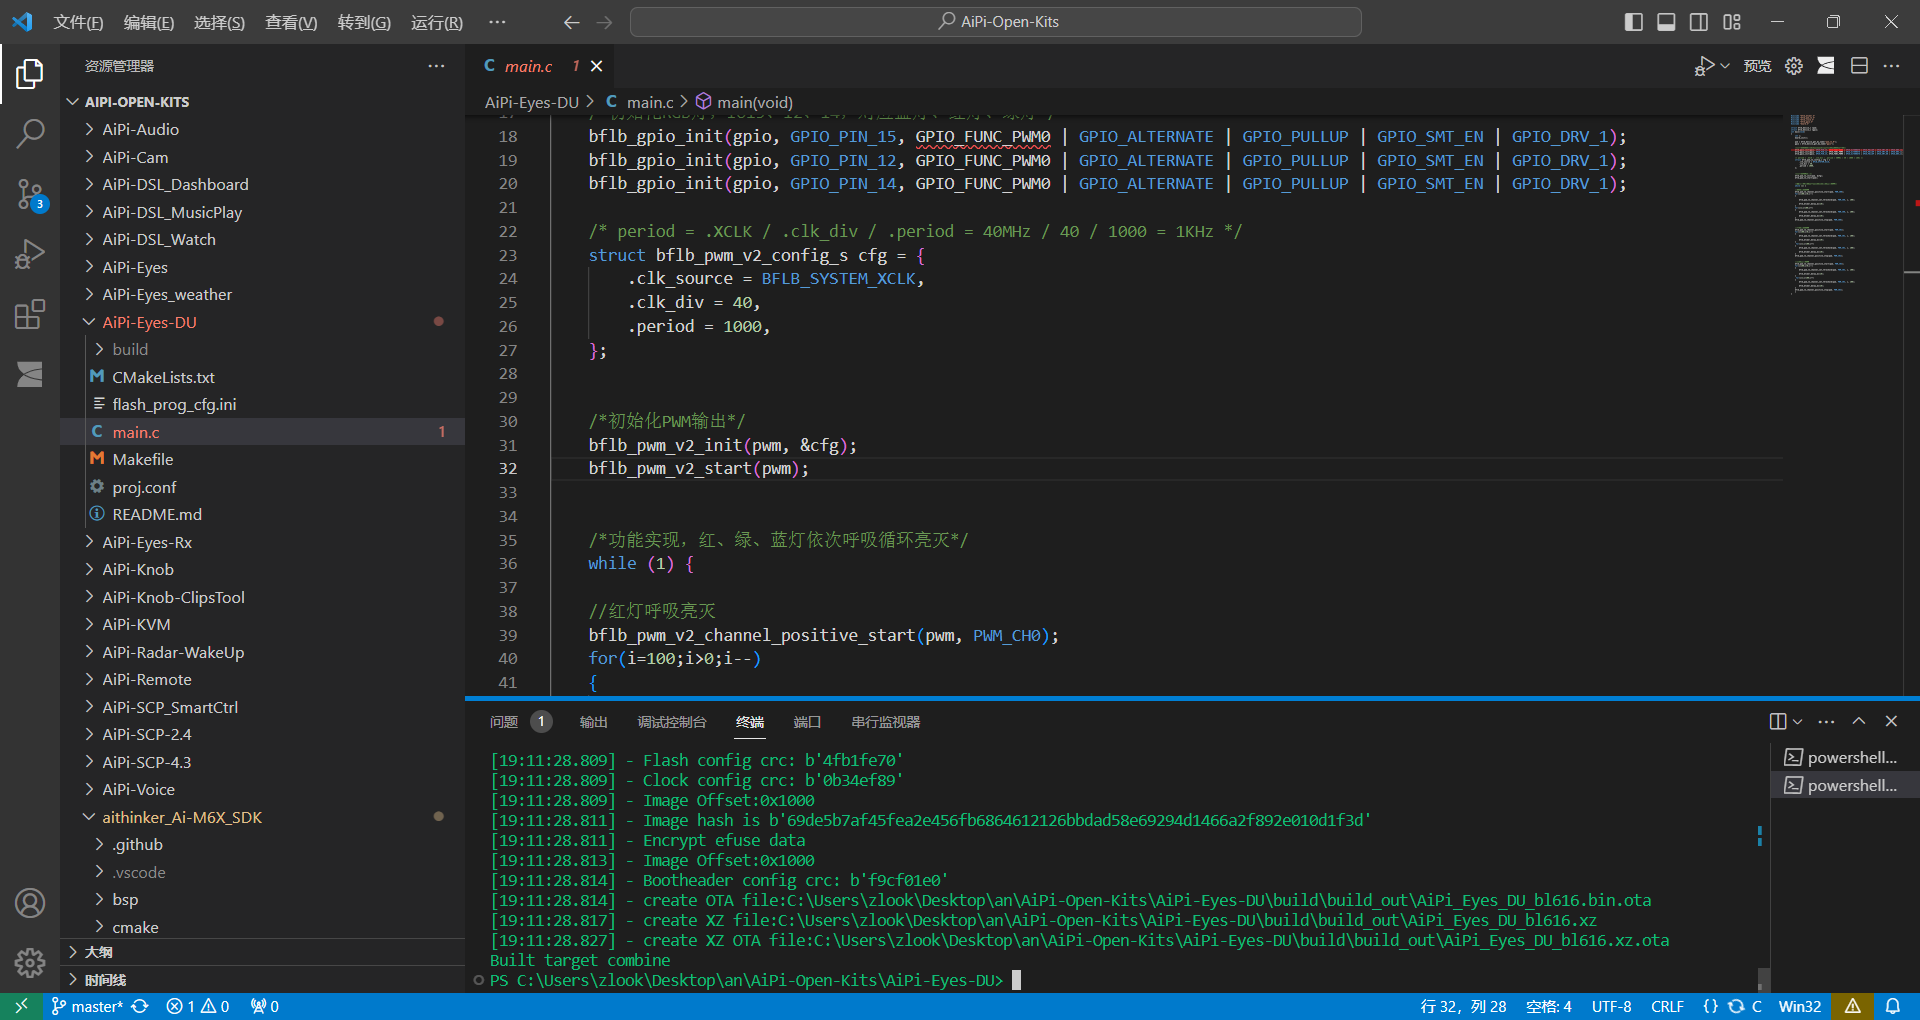The height and width of the screenshot is (1020, 1920).
Task: Open the Manage gear in activity bar
Action: pyautogui.click(x=30, y=962)
